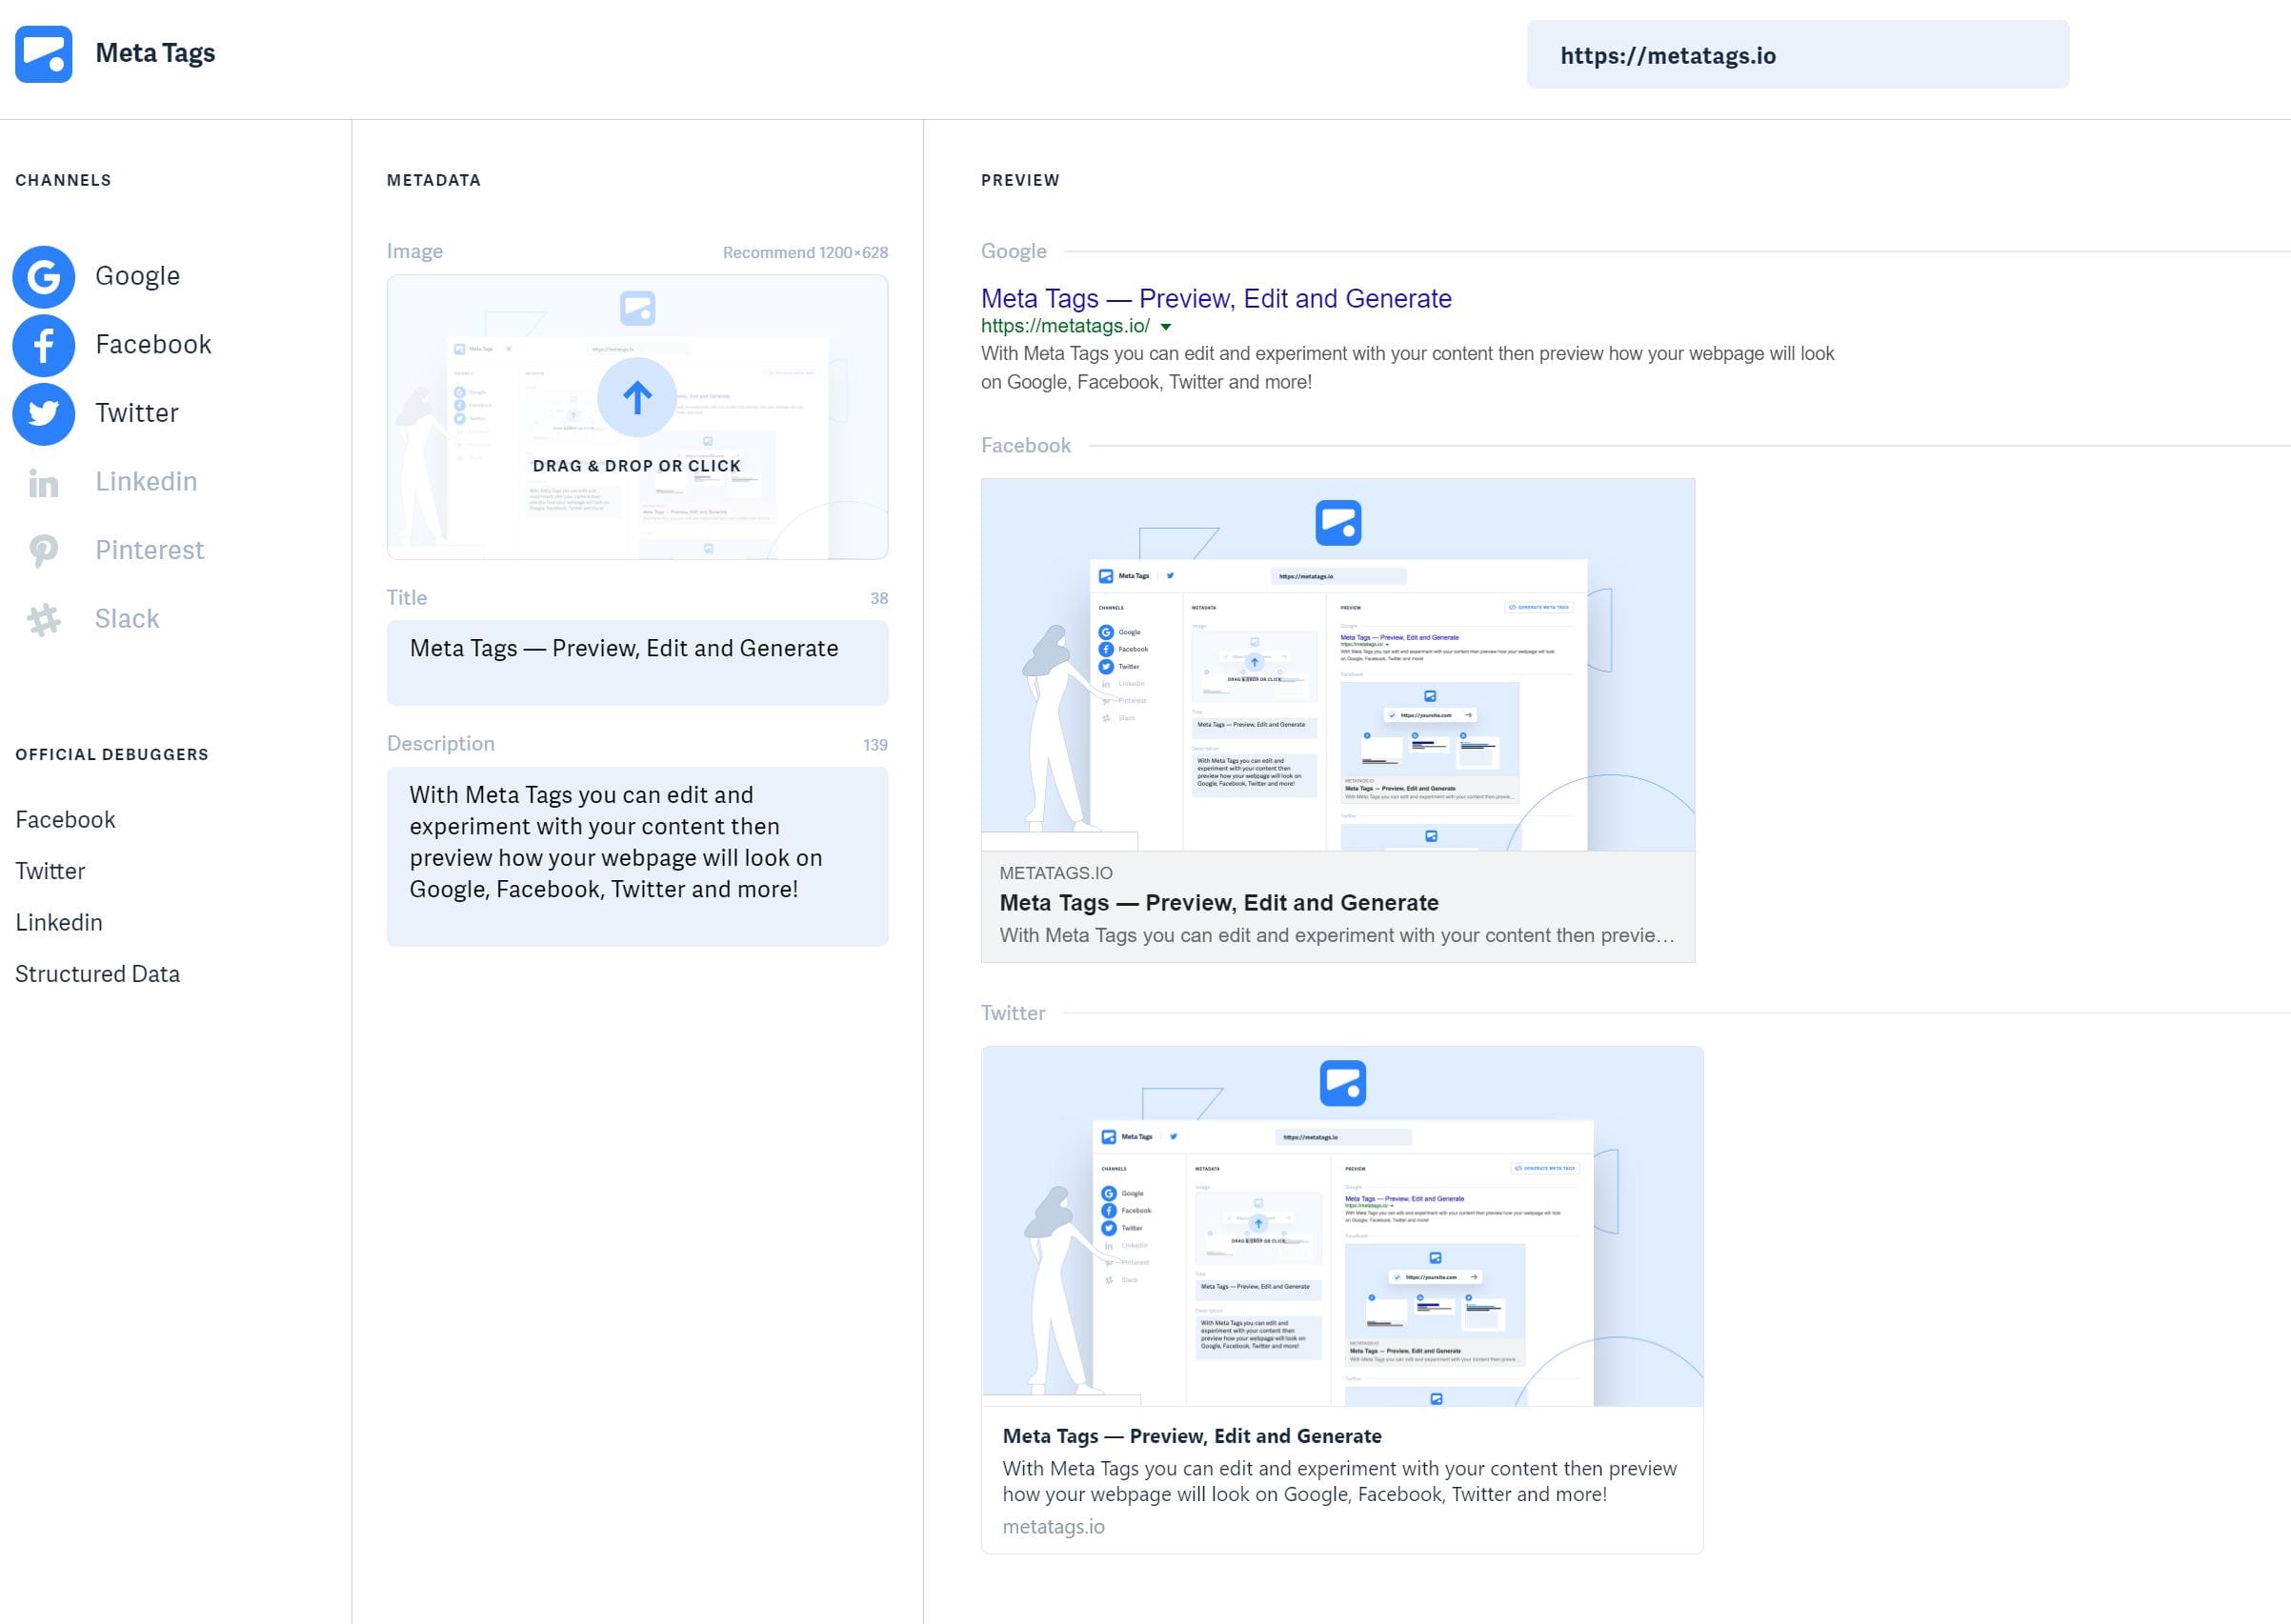Open the Twitter official debugger link
Screen dimensions: 2291x1624
pyautogui.click(x=50, y=871)
